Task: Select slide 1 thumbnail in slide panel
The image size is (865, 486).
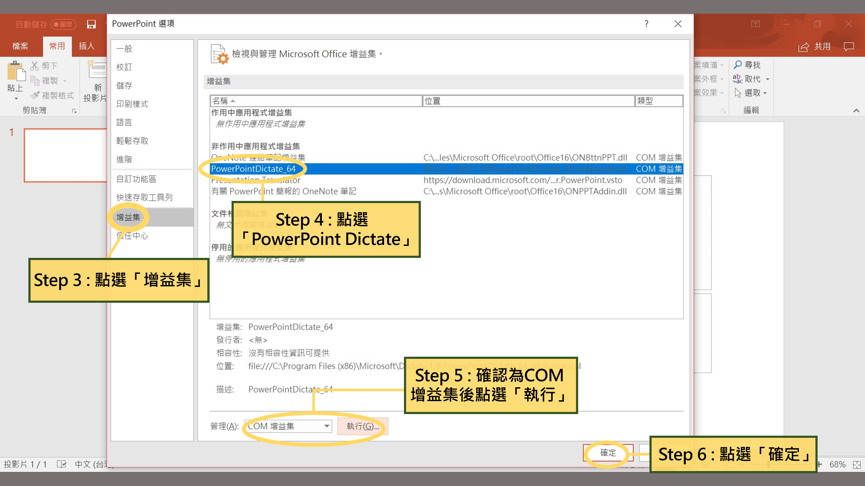Action: tap(65, 155)
